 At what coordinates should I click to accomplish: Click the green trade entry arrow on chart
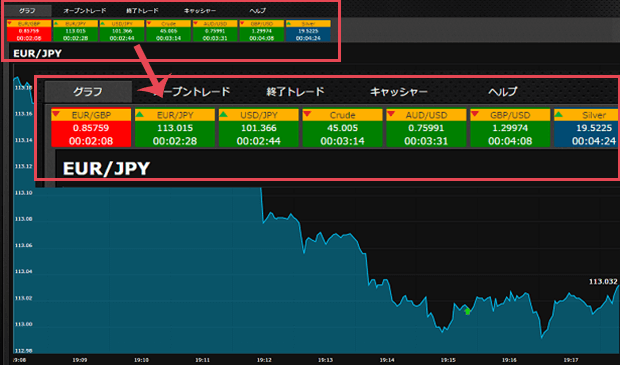click(x=468, y=311)
